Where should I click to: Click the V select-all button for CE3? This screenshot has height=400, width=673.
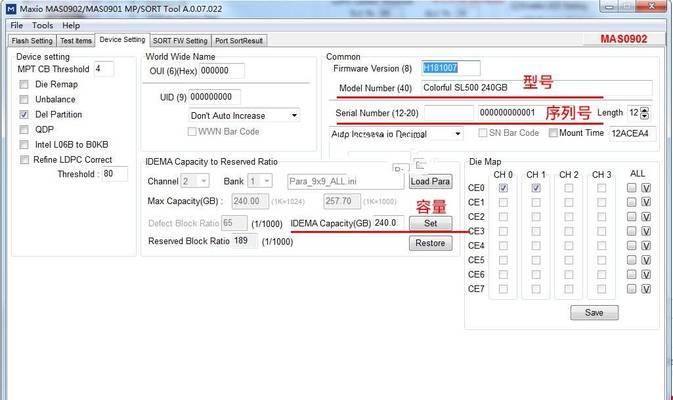pyautogui.click(x=646, y=231)
